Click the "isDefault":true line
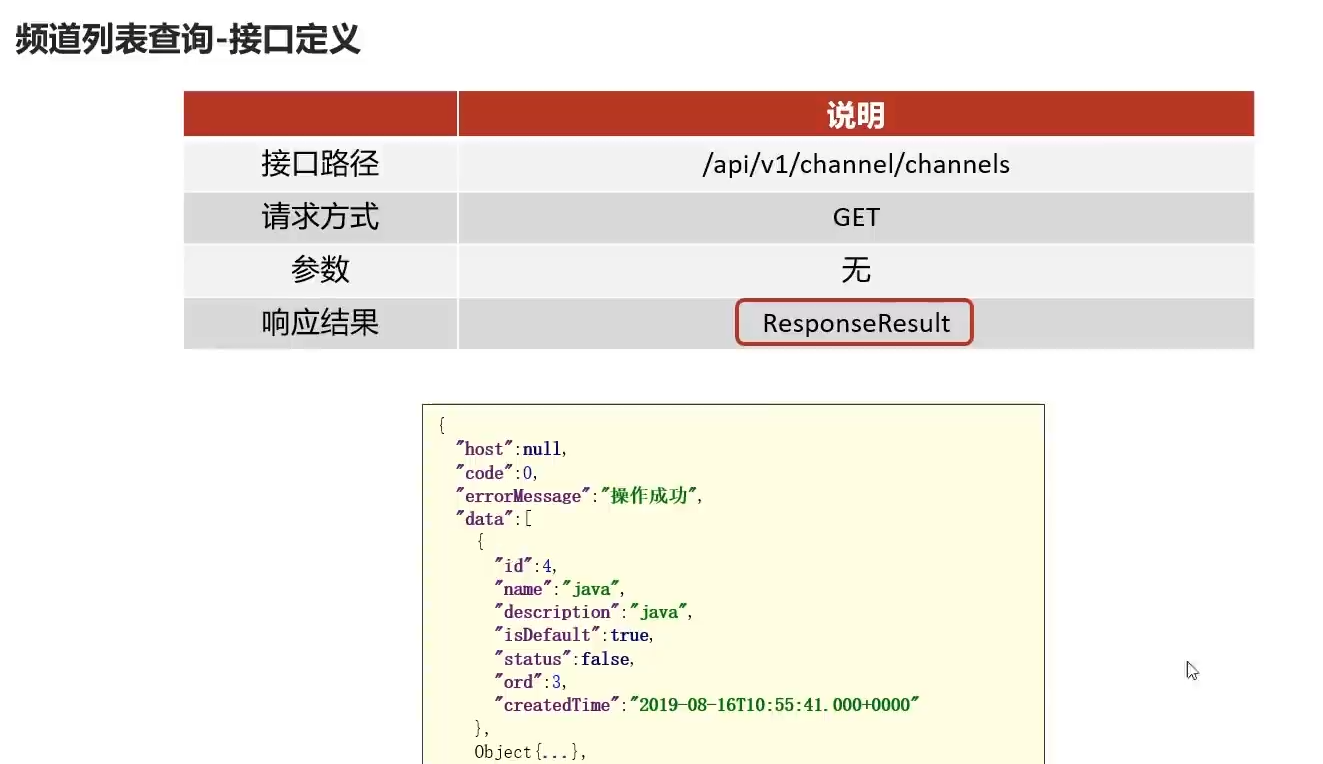The height and width of the screenshot is (764, 1323). (574, 635)
